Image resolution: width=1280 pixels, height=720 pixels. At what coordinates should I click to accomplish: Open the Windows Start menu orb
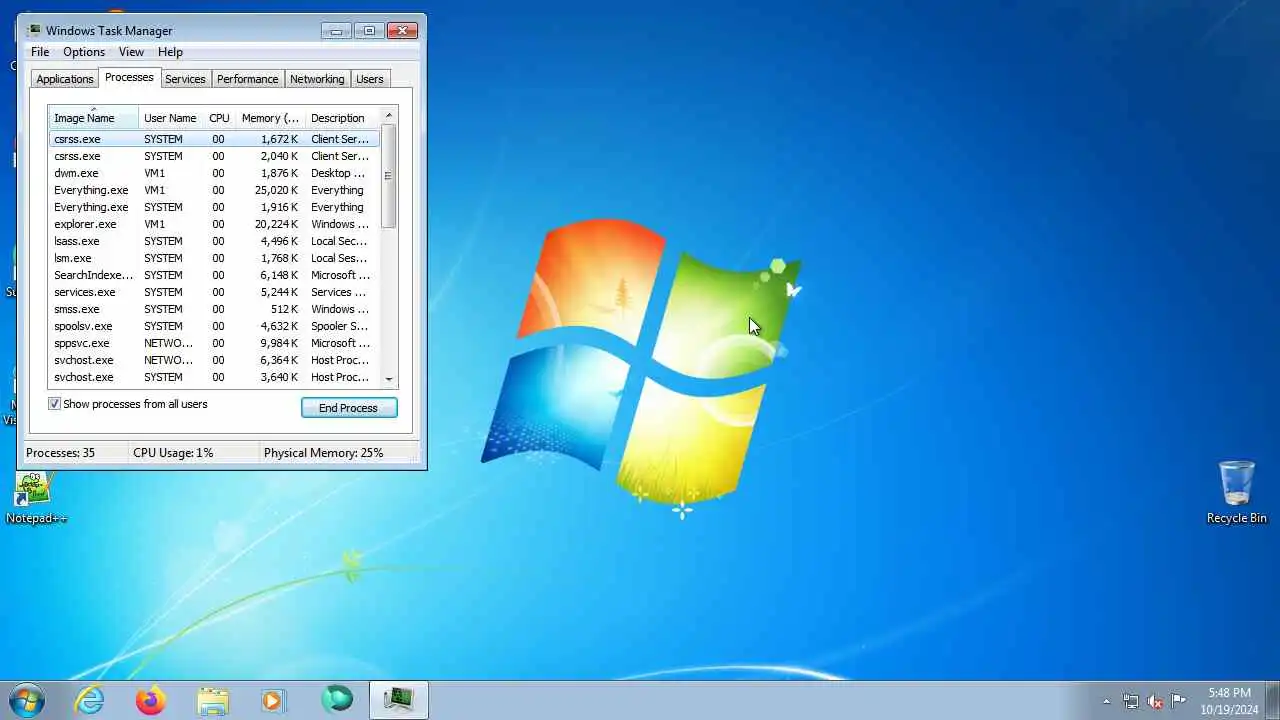(x=26, y=700)
